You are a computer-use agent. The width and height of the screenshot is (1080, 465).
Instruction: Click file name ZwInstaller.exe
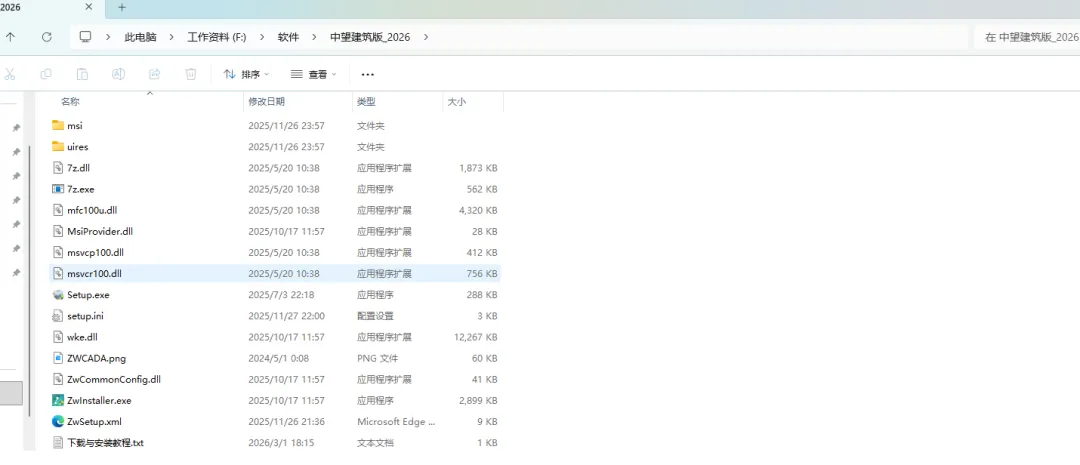pyautogui.click(x=99, y=400)
